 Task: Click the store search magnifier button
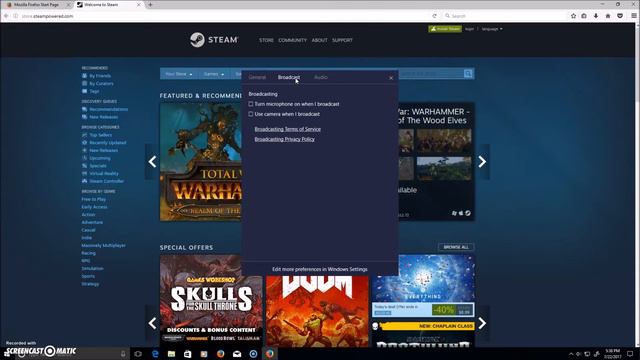468,74
